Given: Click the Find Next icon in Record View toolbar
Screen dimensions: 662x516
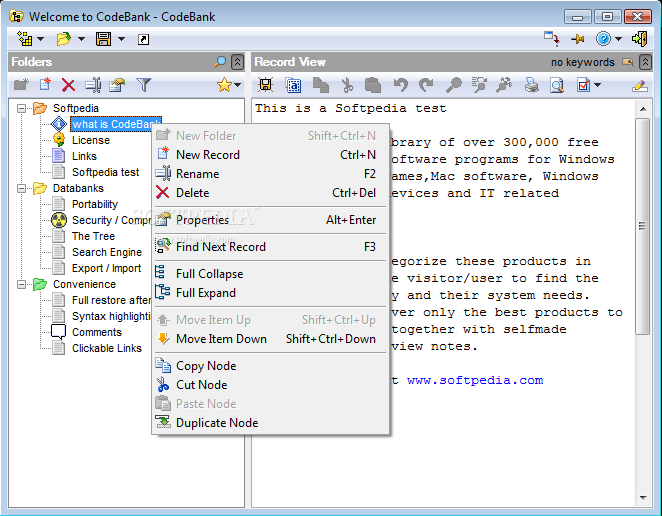Looking at the screenshot, I should pyautogui.click(x=504, y=85).
